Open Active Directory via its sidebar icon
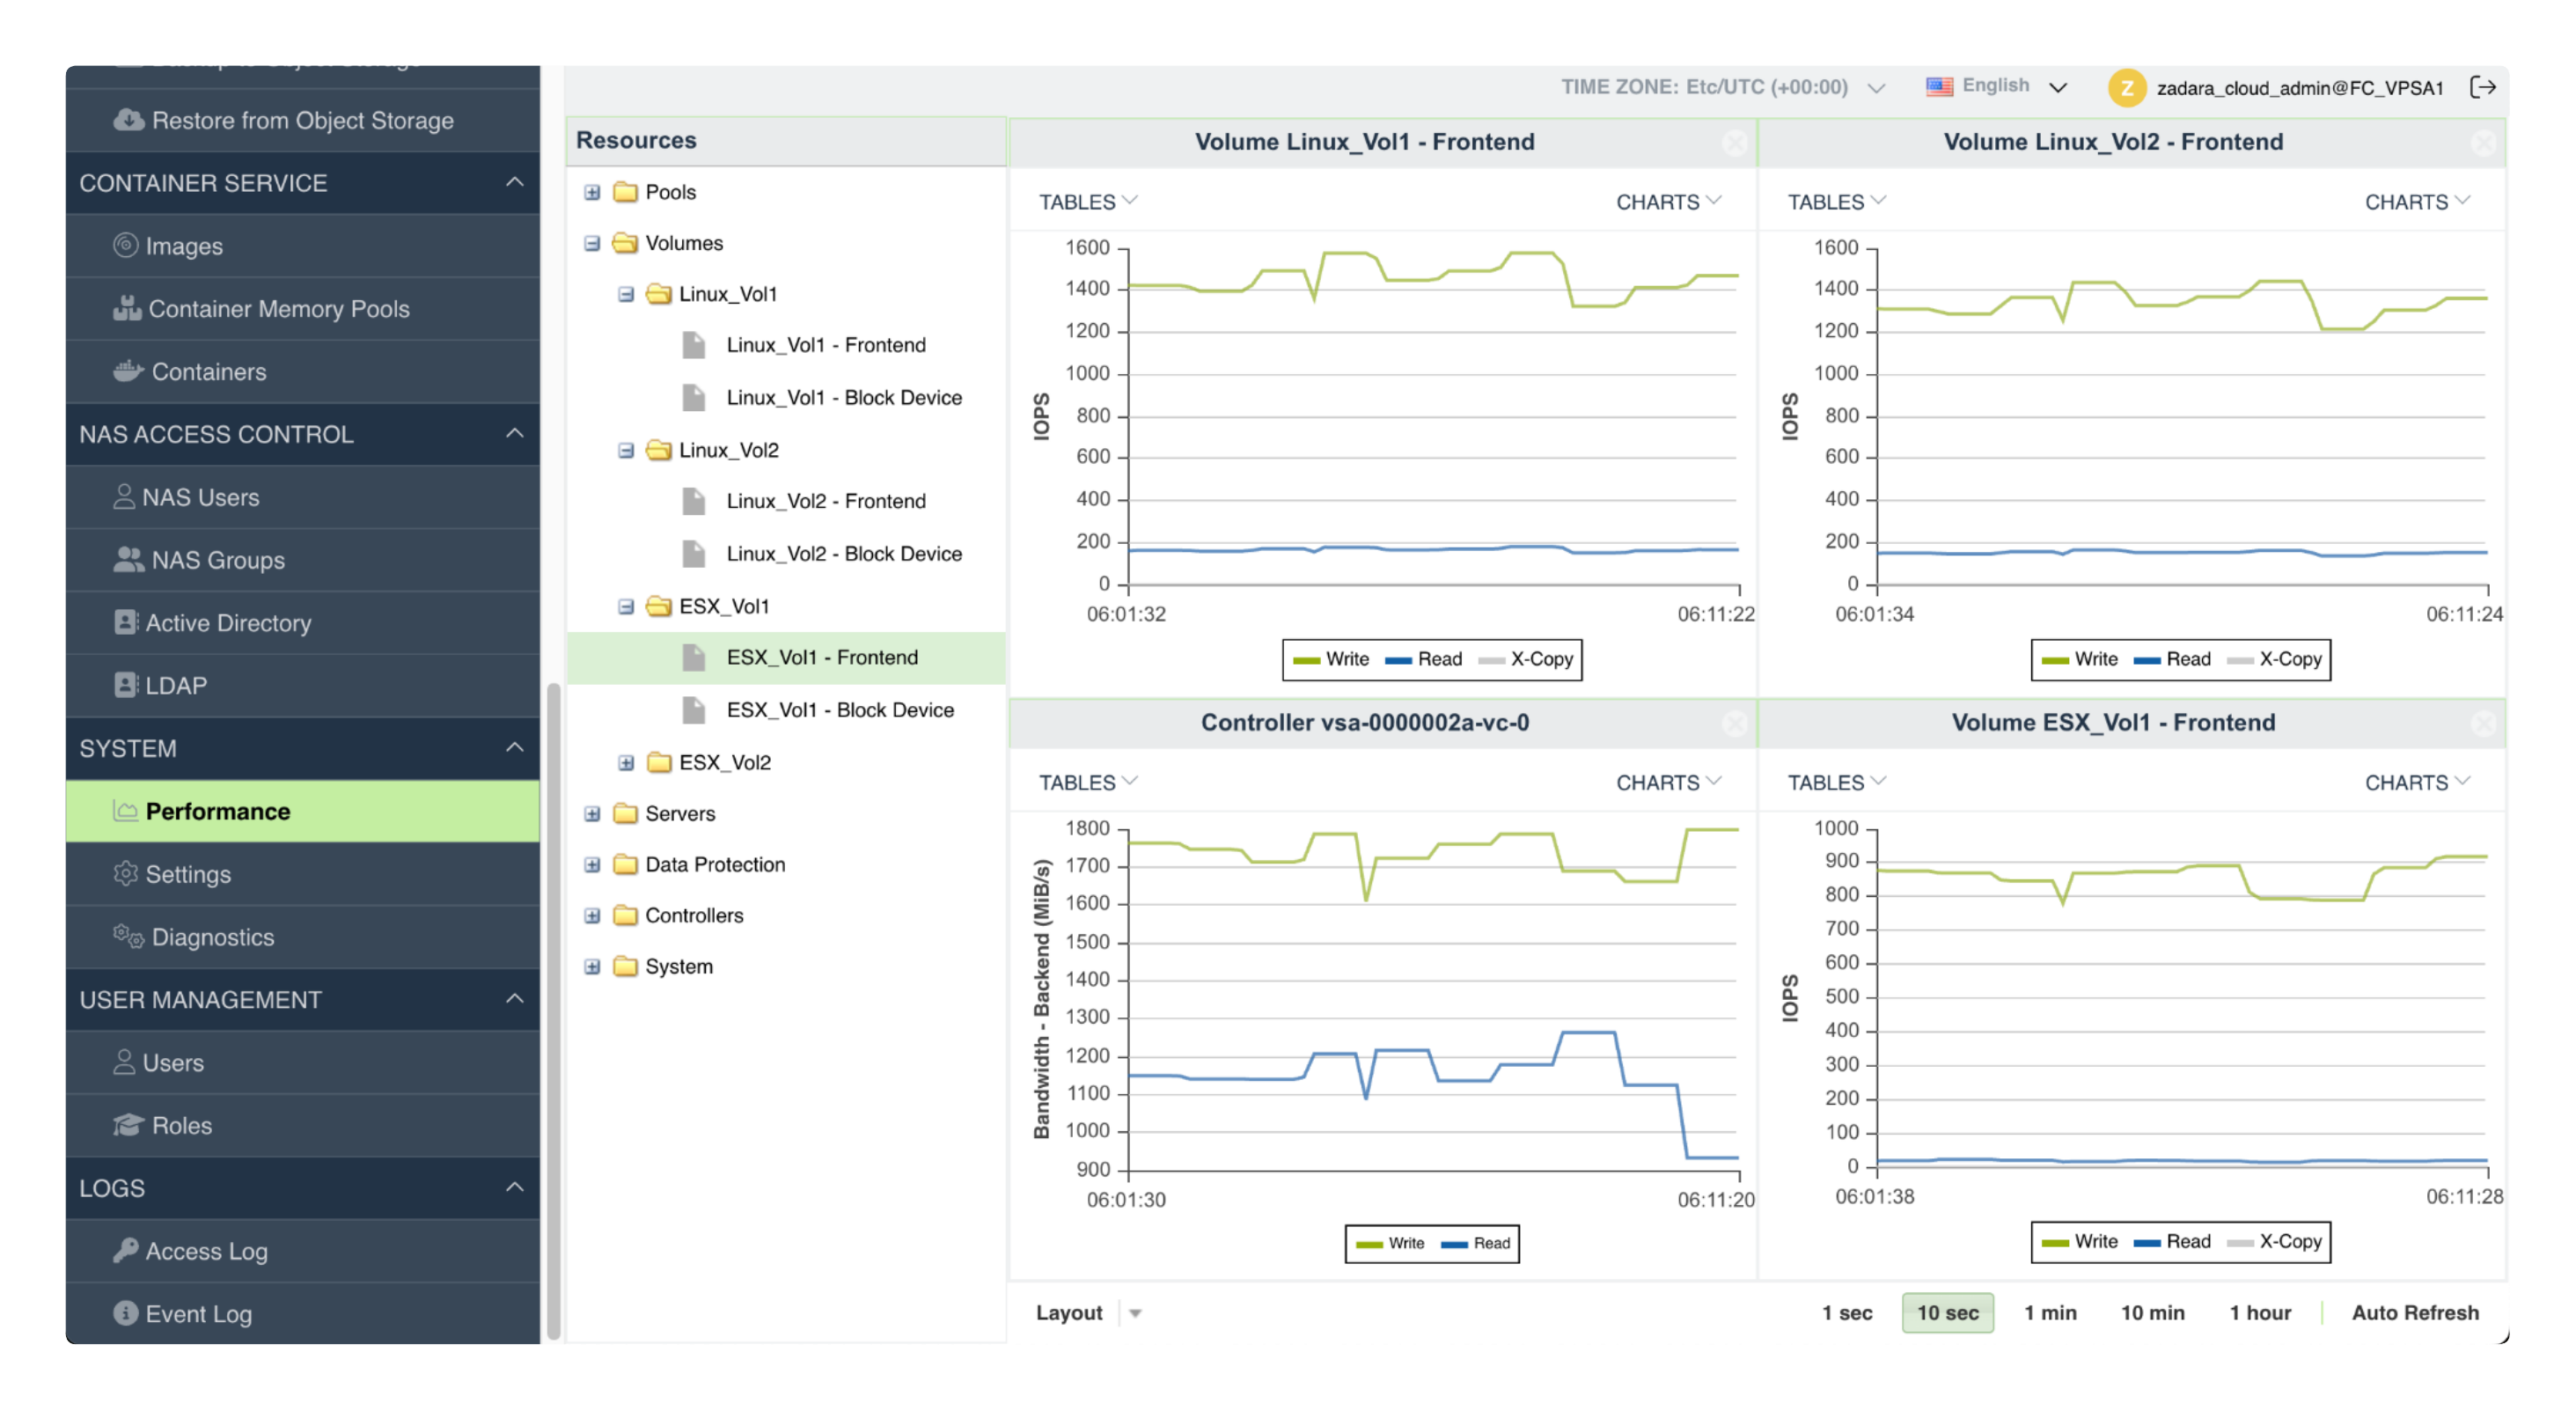This screenshot has width=2576, height=1411. [125, 622]
